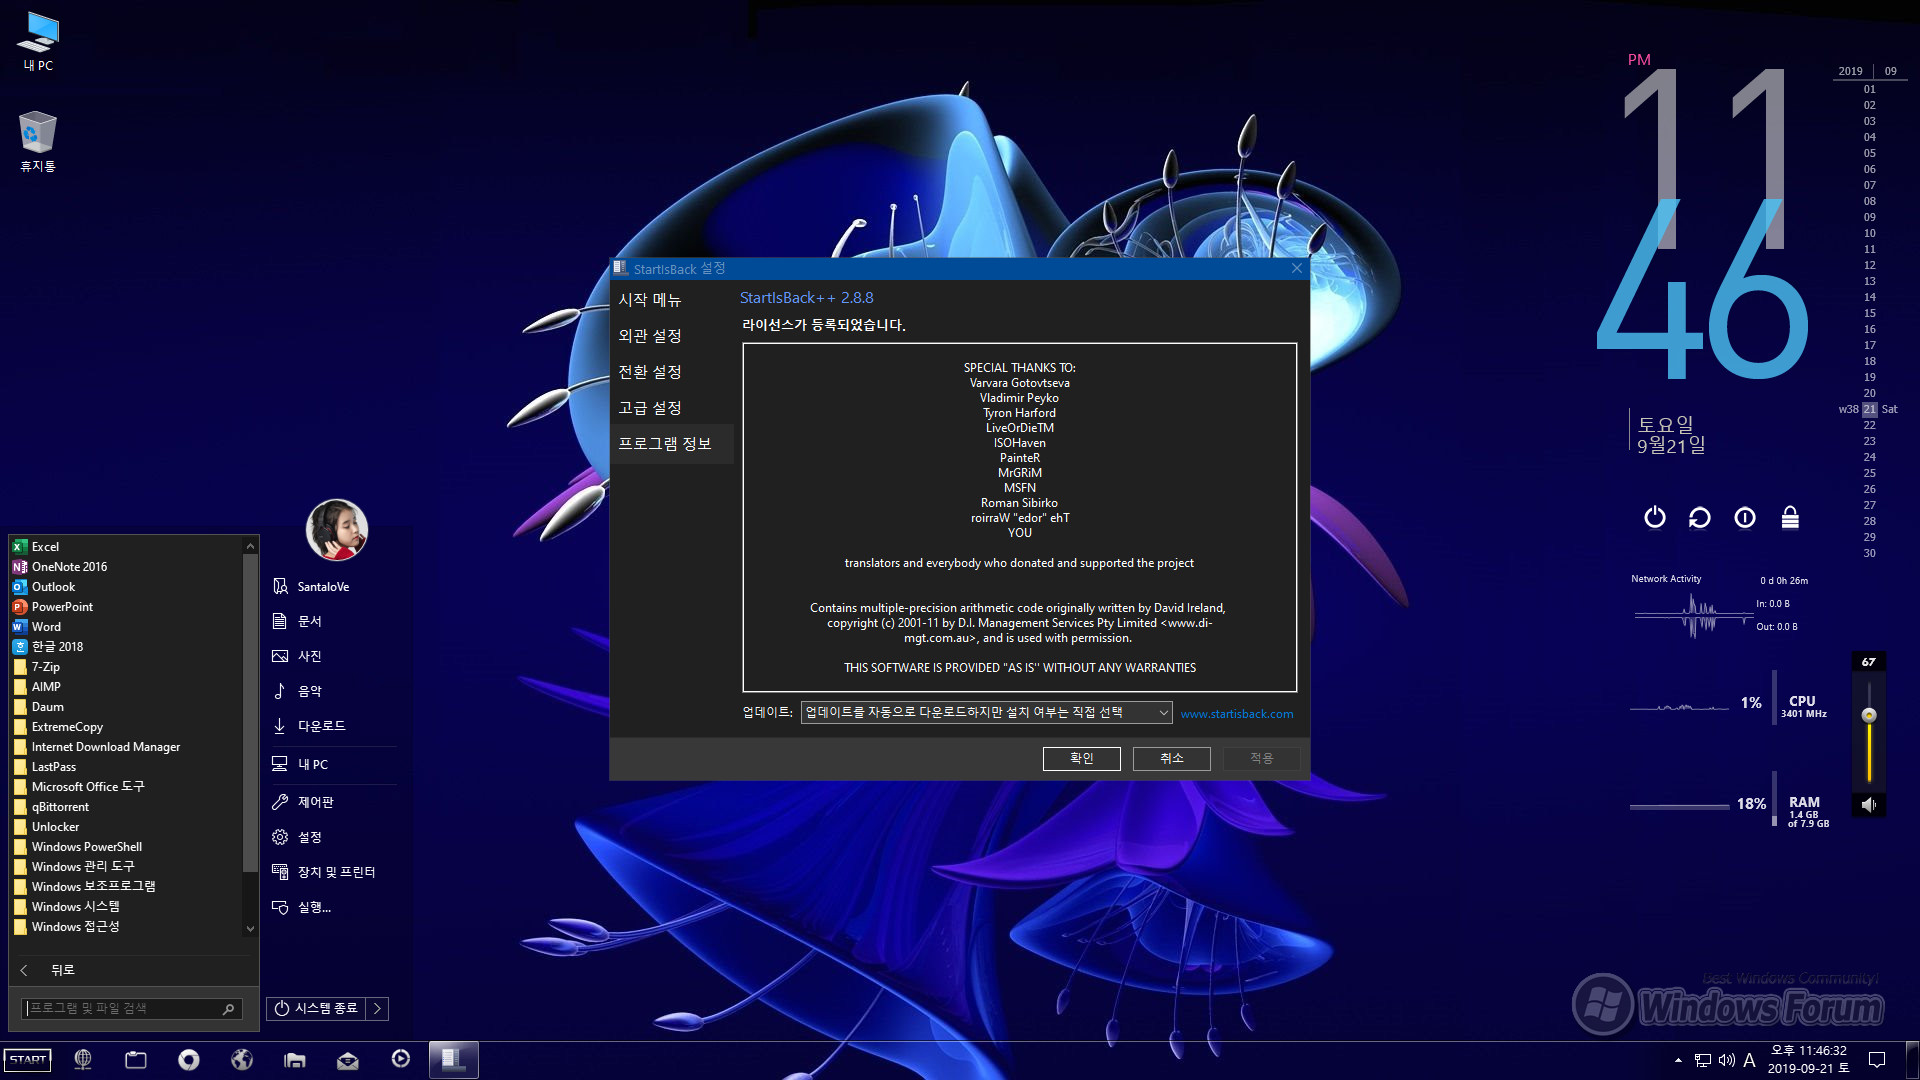This screenshot has width=1920, height=1080.
Task: Click the mail taskbar icon
Action: point(348,1060)
